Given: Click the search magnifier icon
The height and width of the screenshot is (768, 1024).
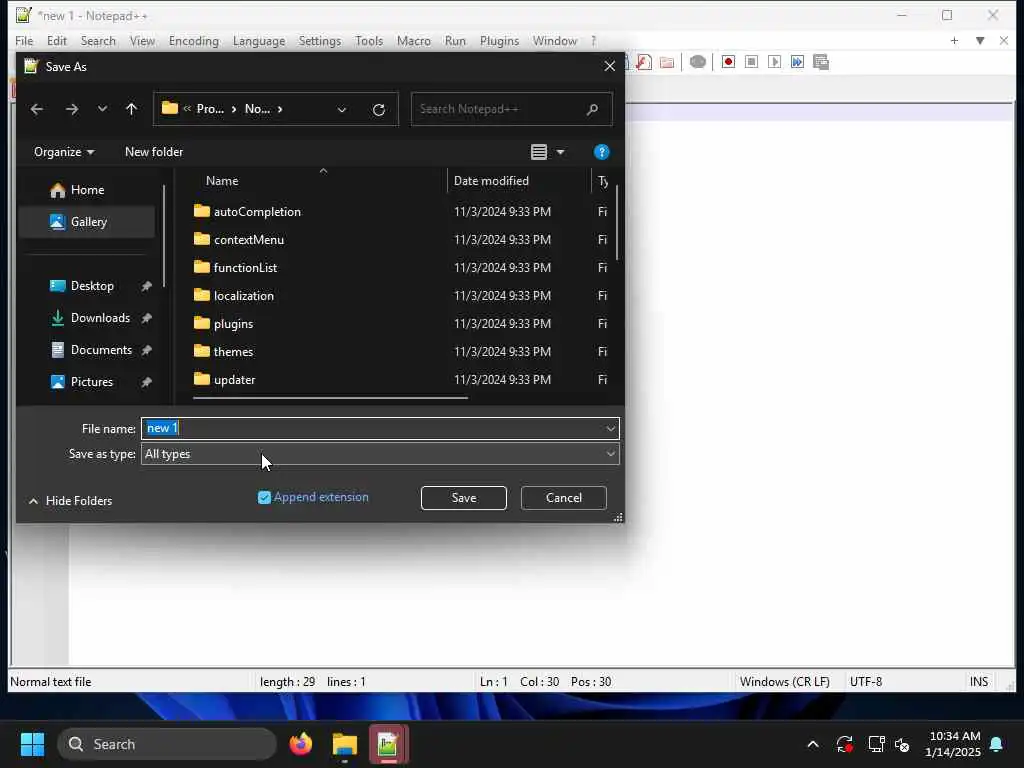Looking at the screenshot, I should coord(592,109).
